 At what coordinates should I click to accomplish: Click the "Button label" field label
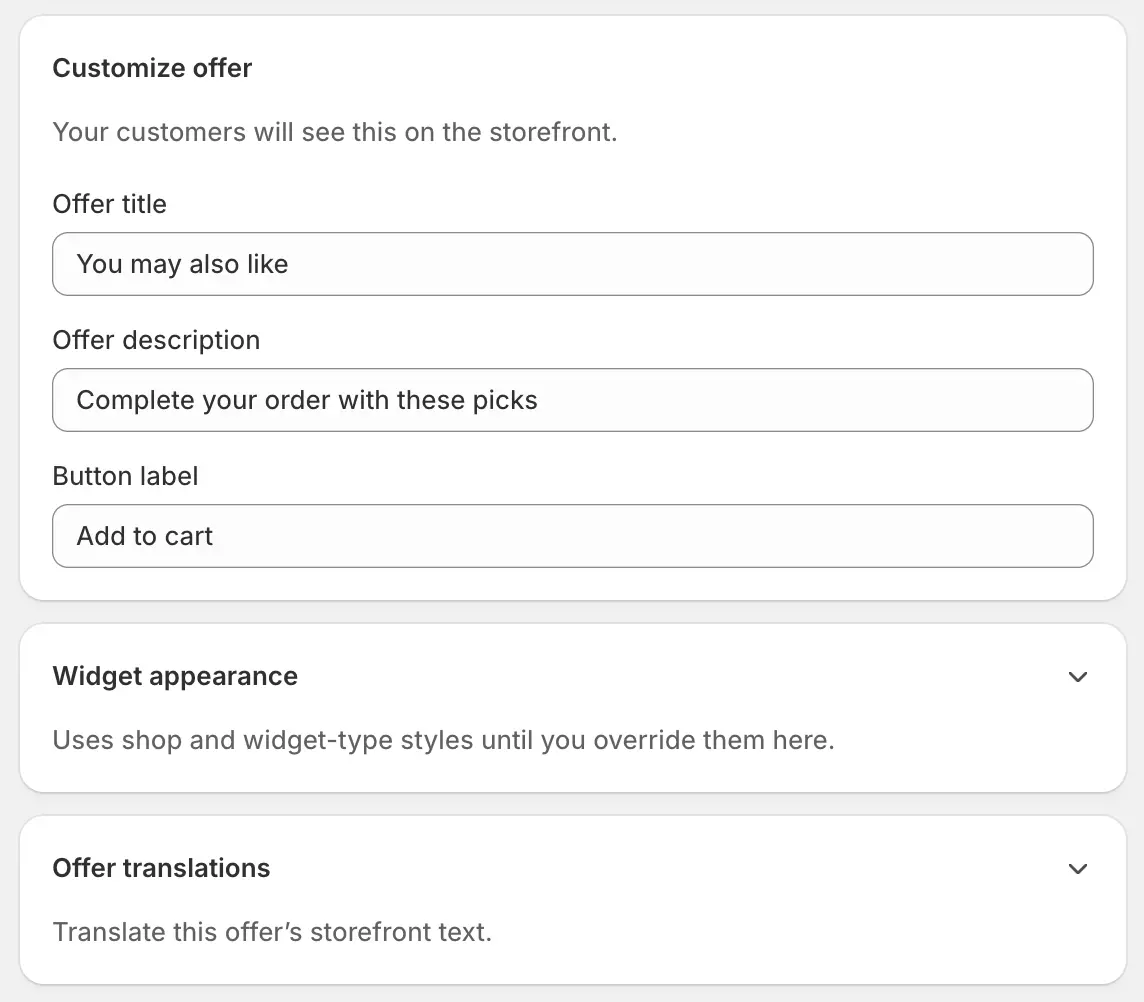[125, 476]
